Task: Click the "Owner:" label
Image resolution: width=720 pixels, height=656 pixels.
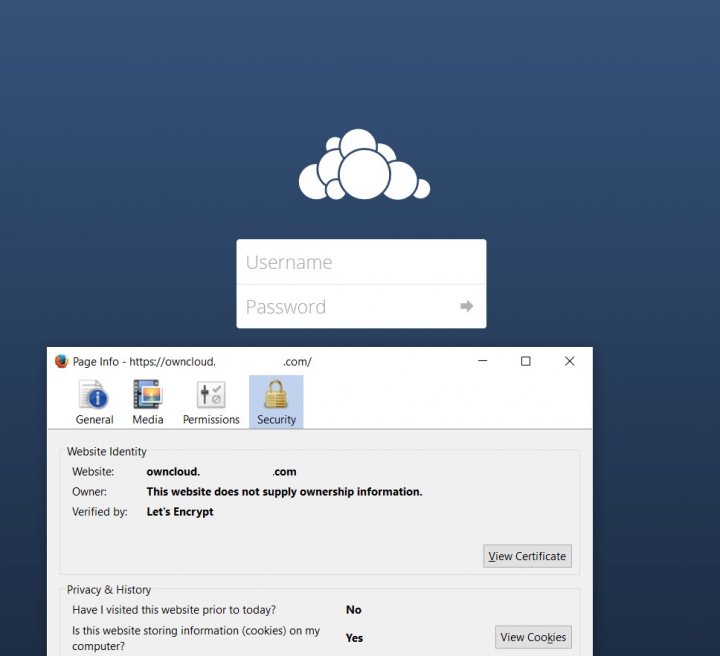Action: [x=89, y=492]
